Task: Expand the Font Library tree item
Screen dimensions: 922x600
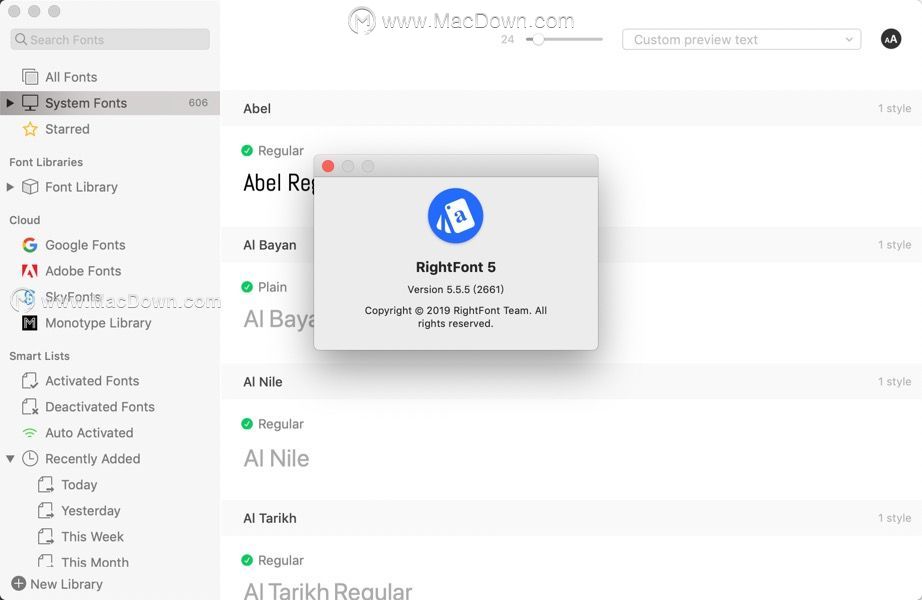Action: (x=10, y=187)
